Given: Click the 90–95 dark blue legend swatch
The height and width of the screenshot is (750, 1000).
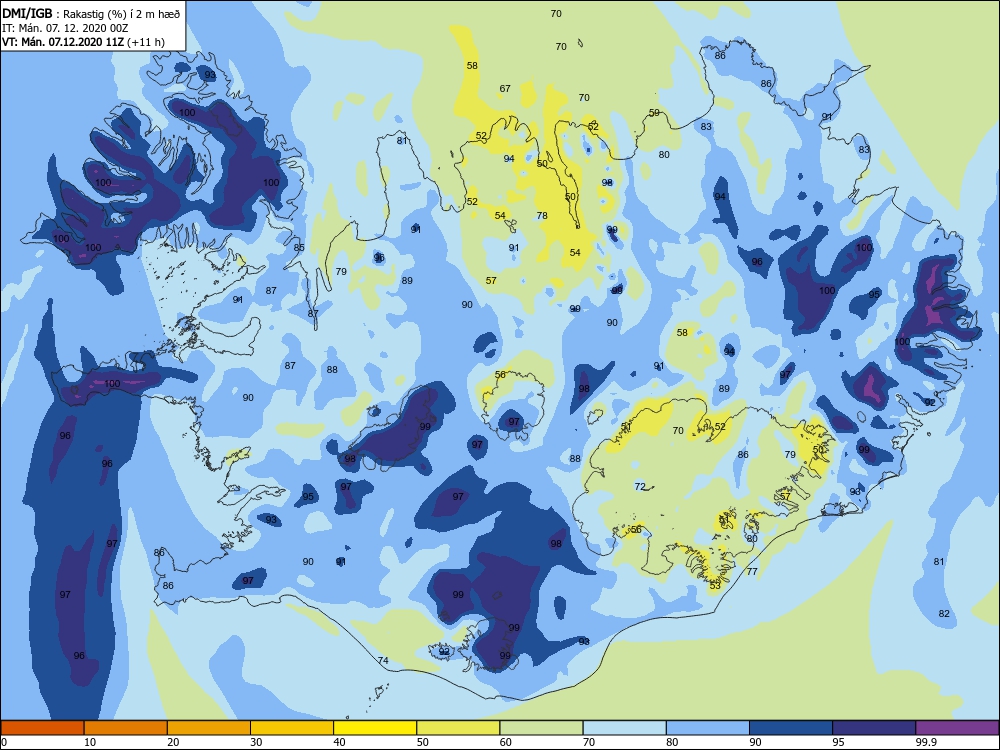Looking at the screenshot, I should point(791,728).
